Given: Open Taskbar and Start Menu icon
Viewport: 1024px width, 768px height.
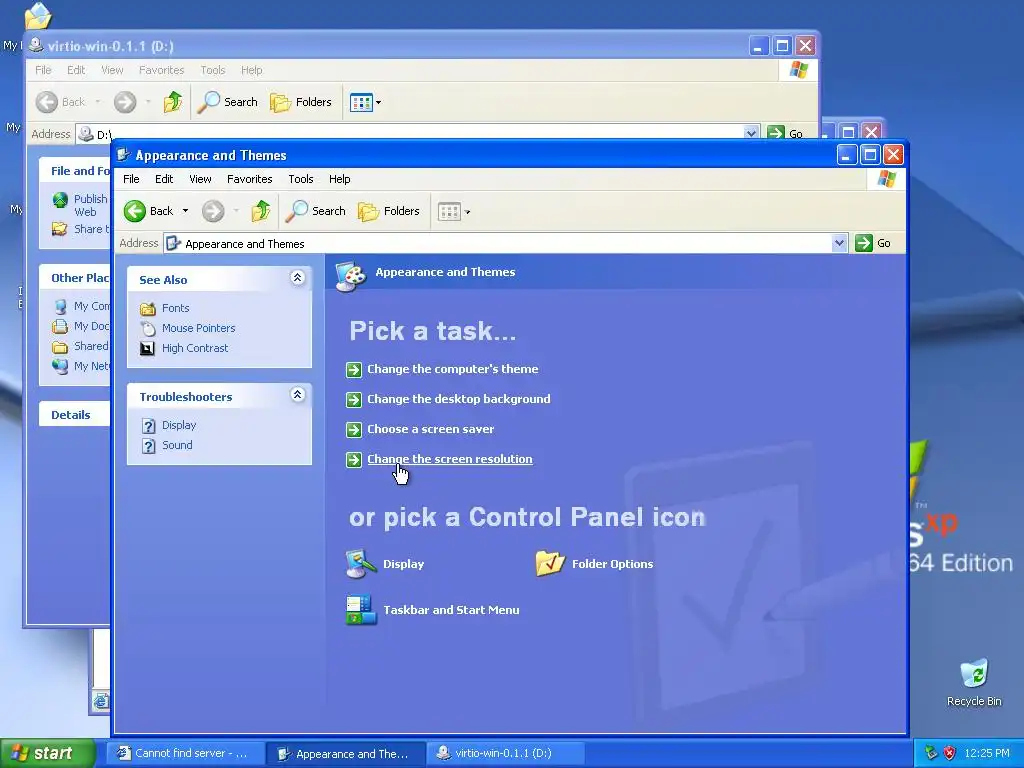Looking at the screenshot, I should tap(432, 610).
